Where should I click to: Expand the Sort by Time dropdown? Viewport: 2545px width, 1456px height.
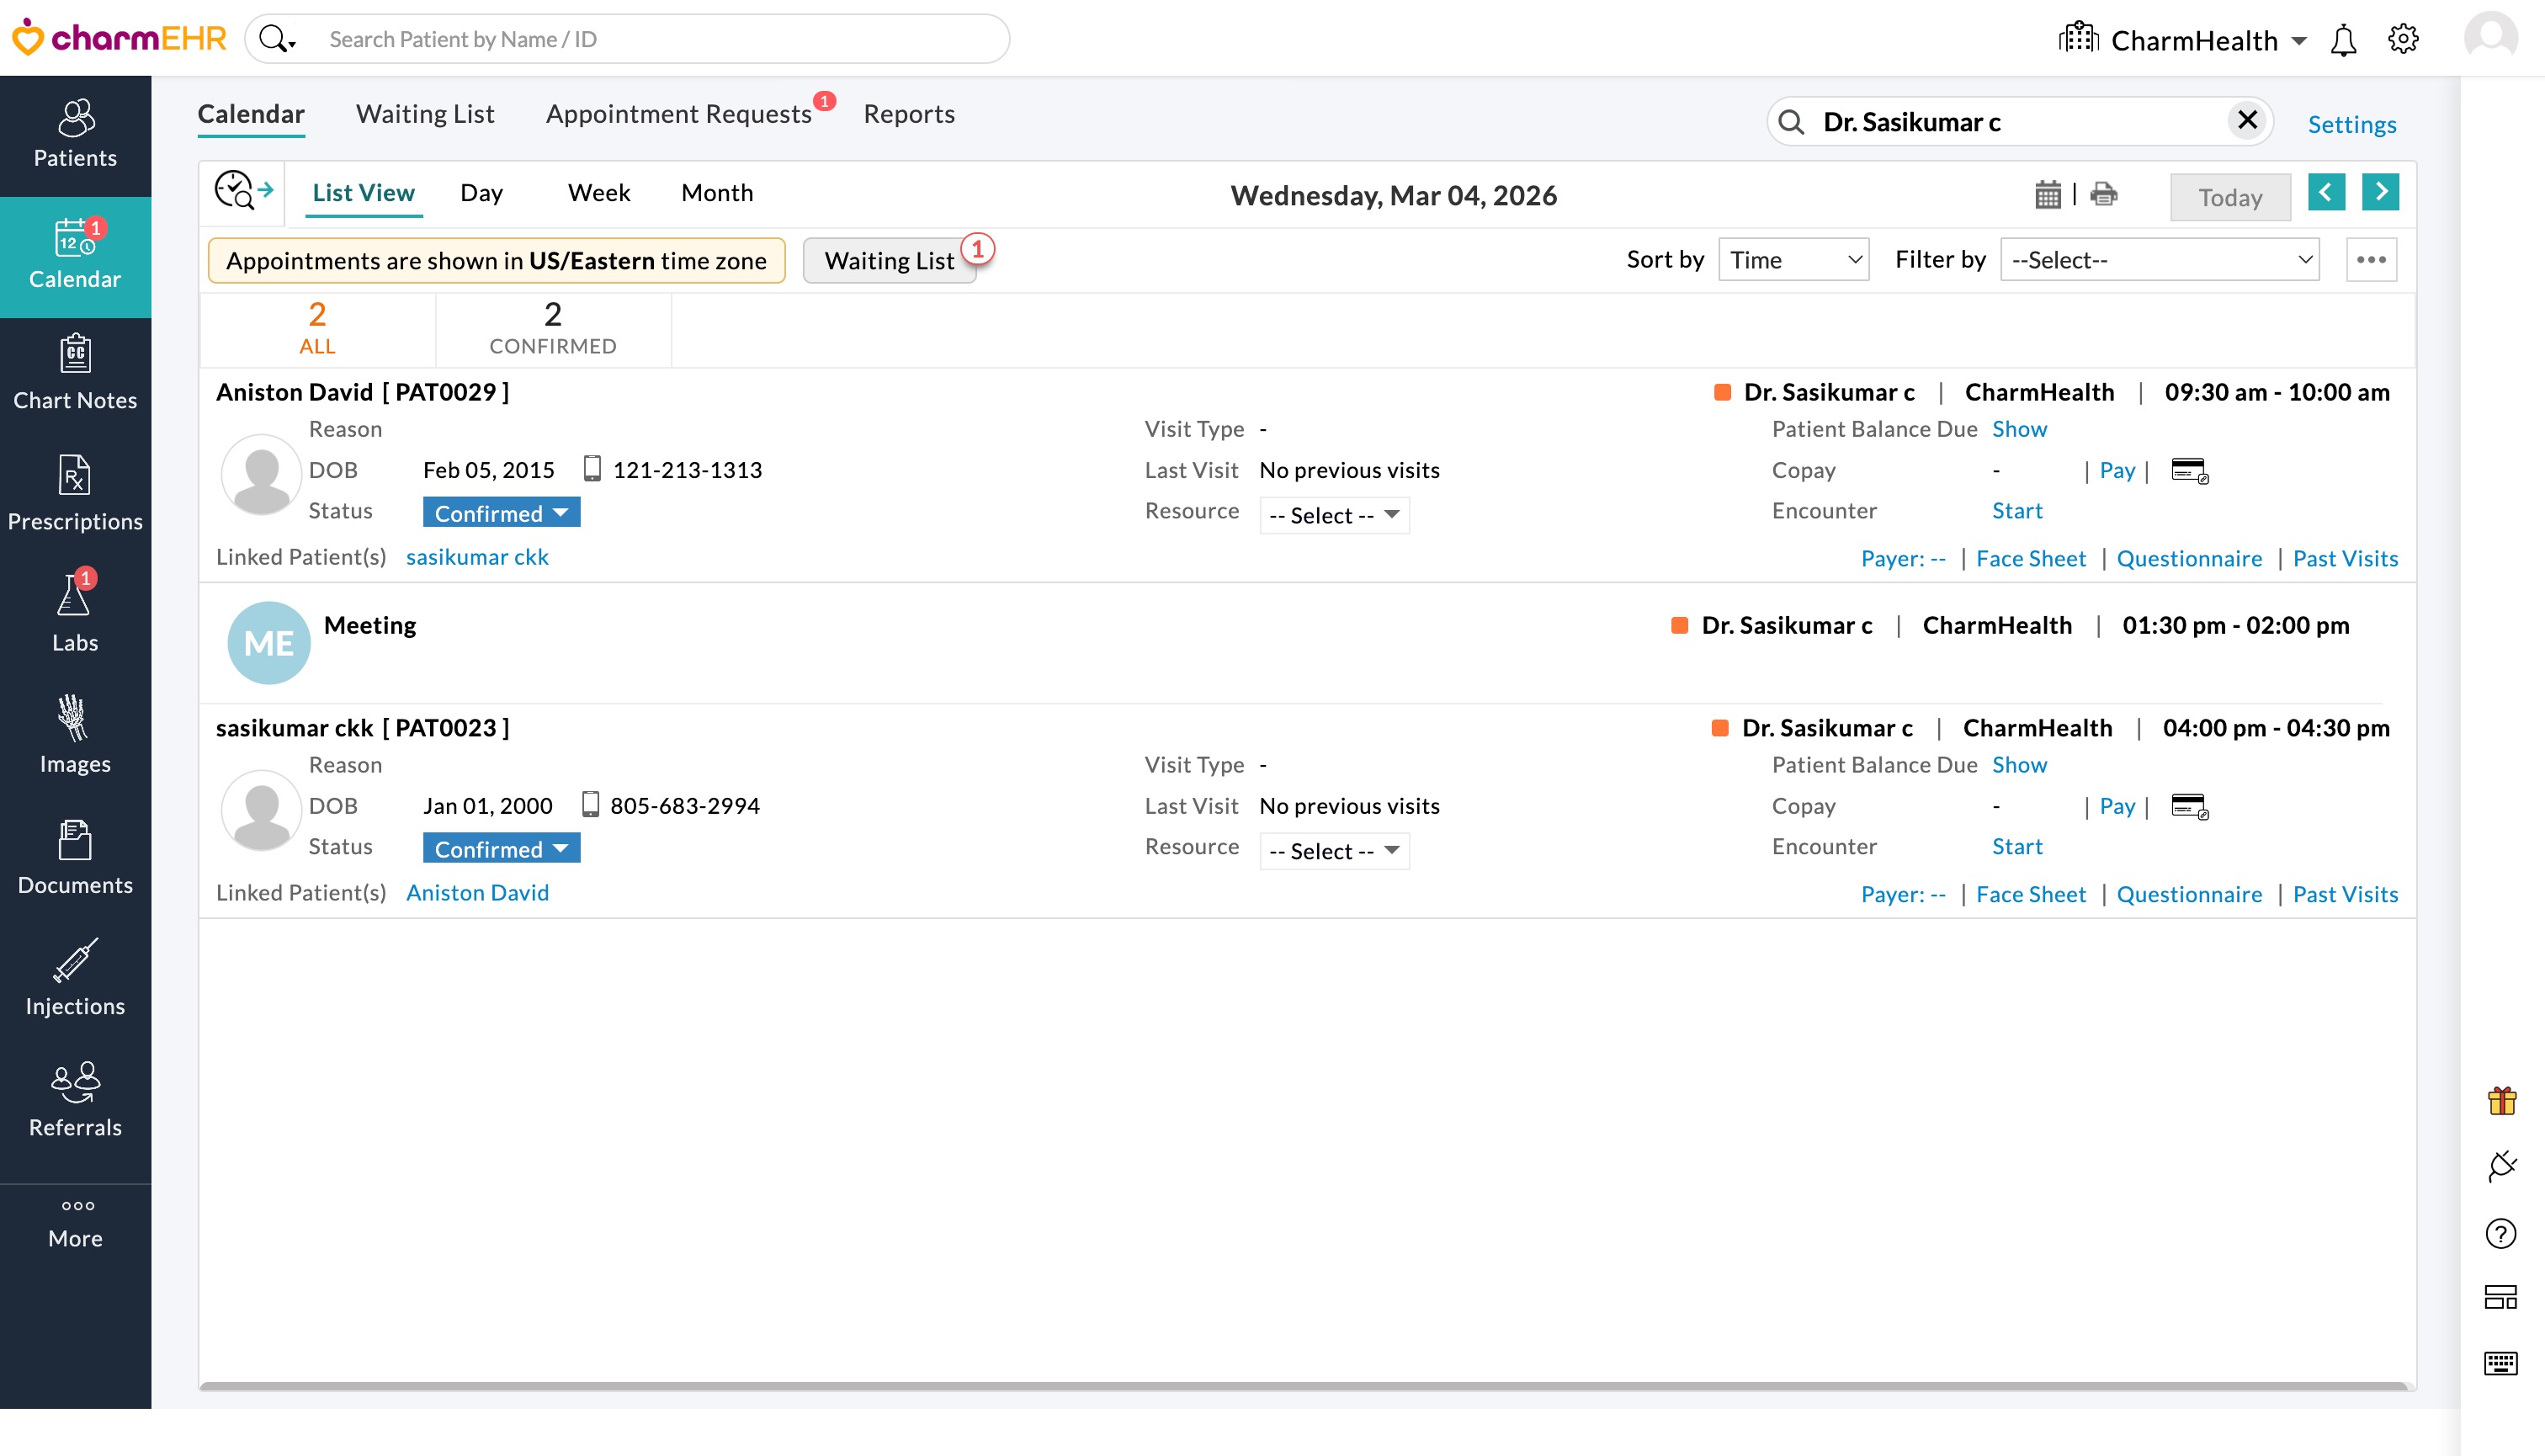point(1793,260)
